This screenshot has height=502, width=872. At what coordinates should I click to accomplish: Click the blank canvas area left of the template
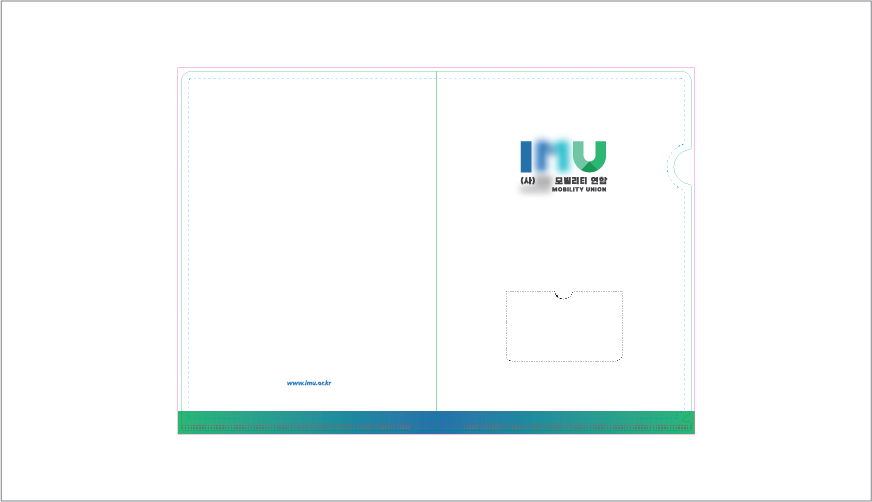(90, 250)
